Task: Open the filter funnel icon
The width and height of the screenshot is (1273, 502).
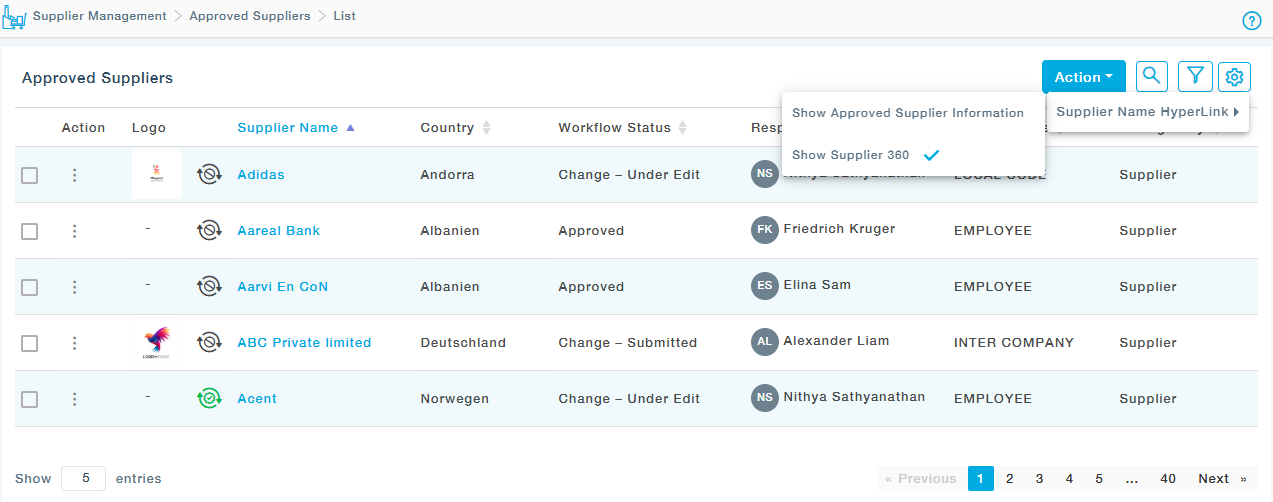Action: tap(1194, 76)
